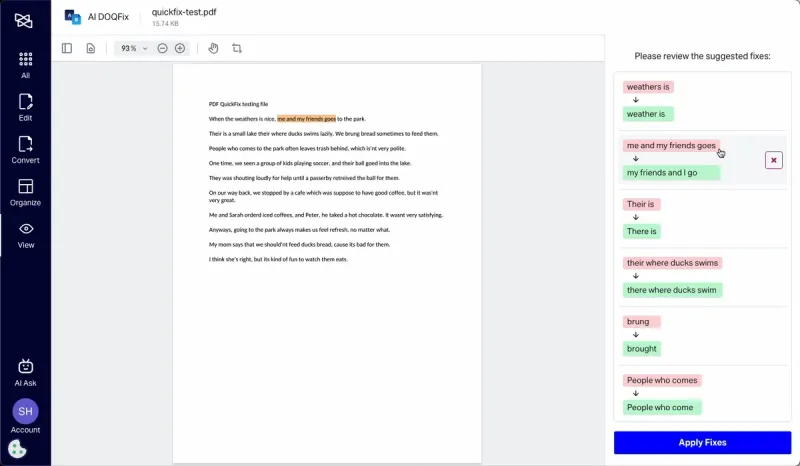Click the AI DOQFix logo icon
Image resolution: width=800 pixels, height=466 pixels.
(x=72, y=17)
